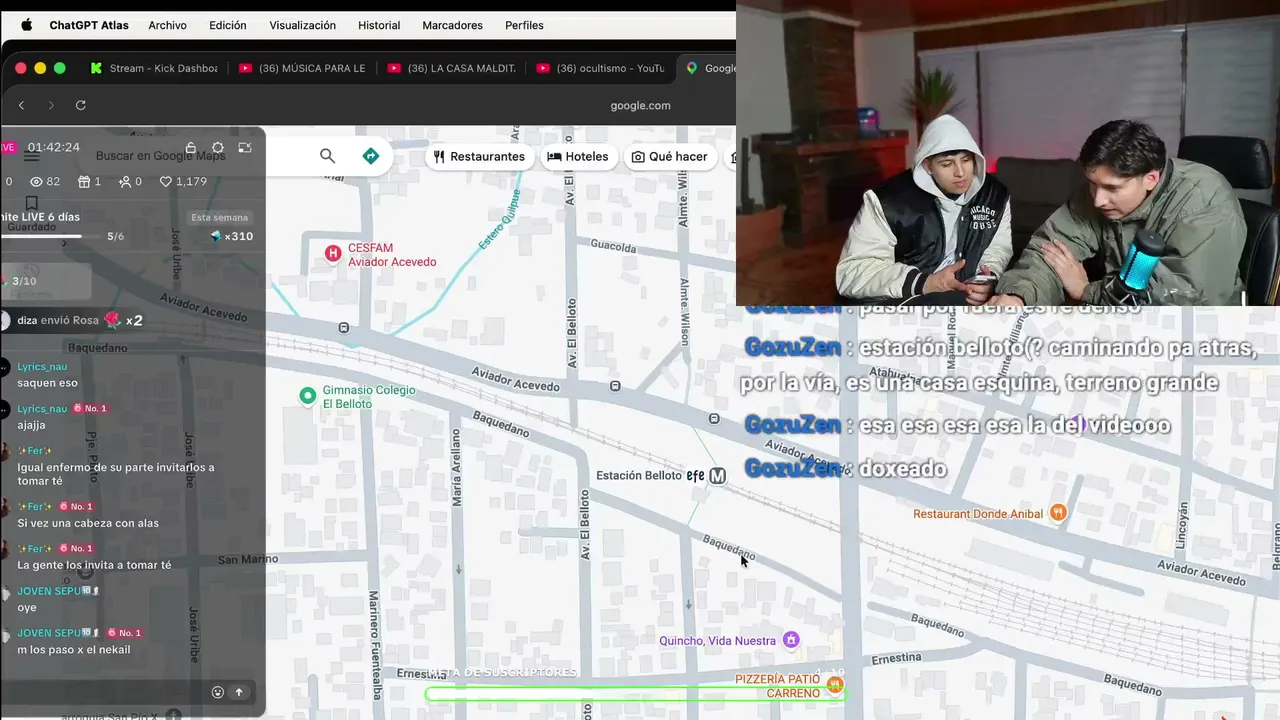This screenshot has width=1280, height=720.
Task: Open directions with the blue arrow icon
Action: (370, 156)
